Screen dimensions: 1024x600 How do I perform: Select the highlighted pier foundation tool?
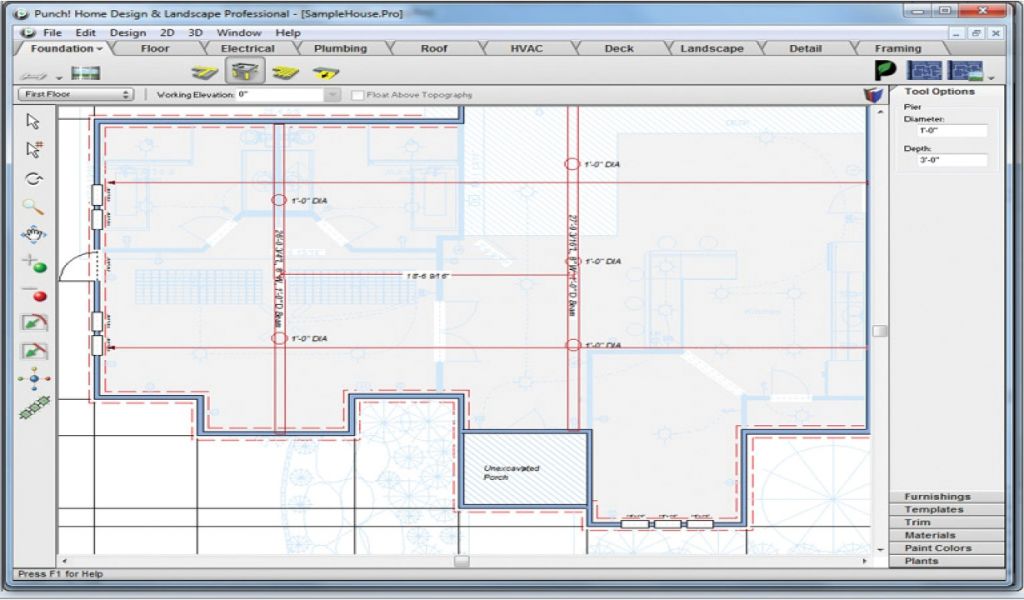(x=243, y=72)
